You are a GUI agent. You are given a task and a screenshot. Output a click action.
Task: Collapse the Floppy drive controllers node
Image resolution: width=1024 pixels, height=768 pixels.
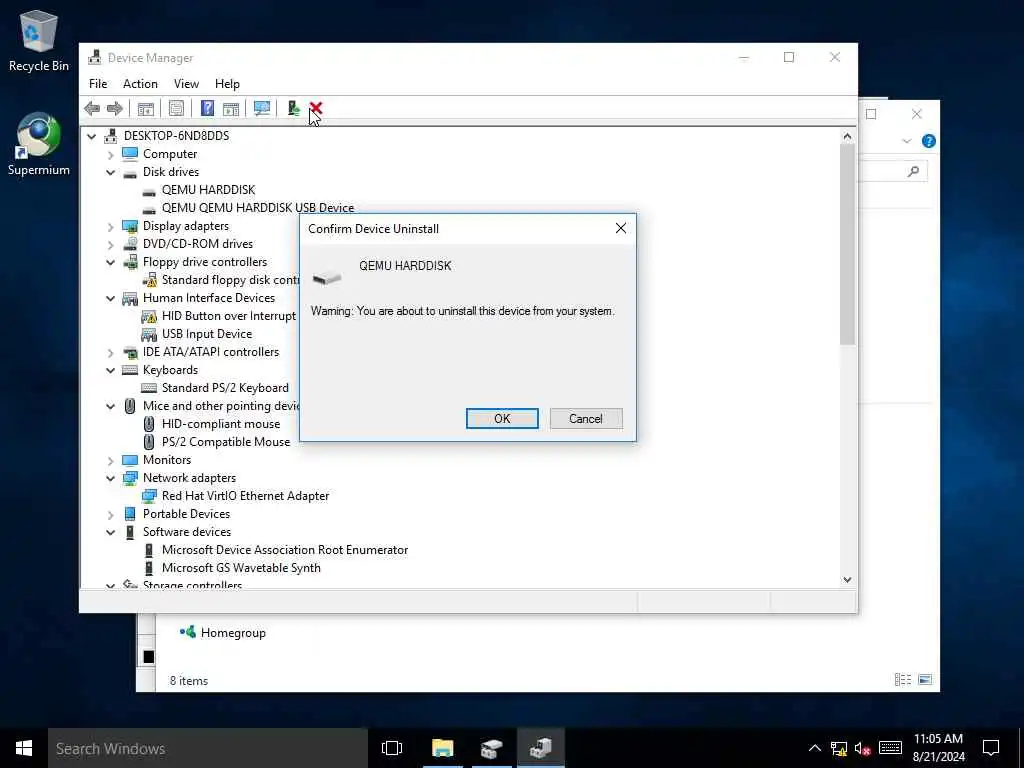110,262
